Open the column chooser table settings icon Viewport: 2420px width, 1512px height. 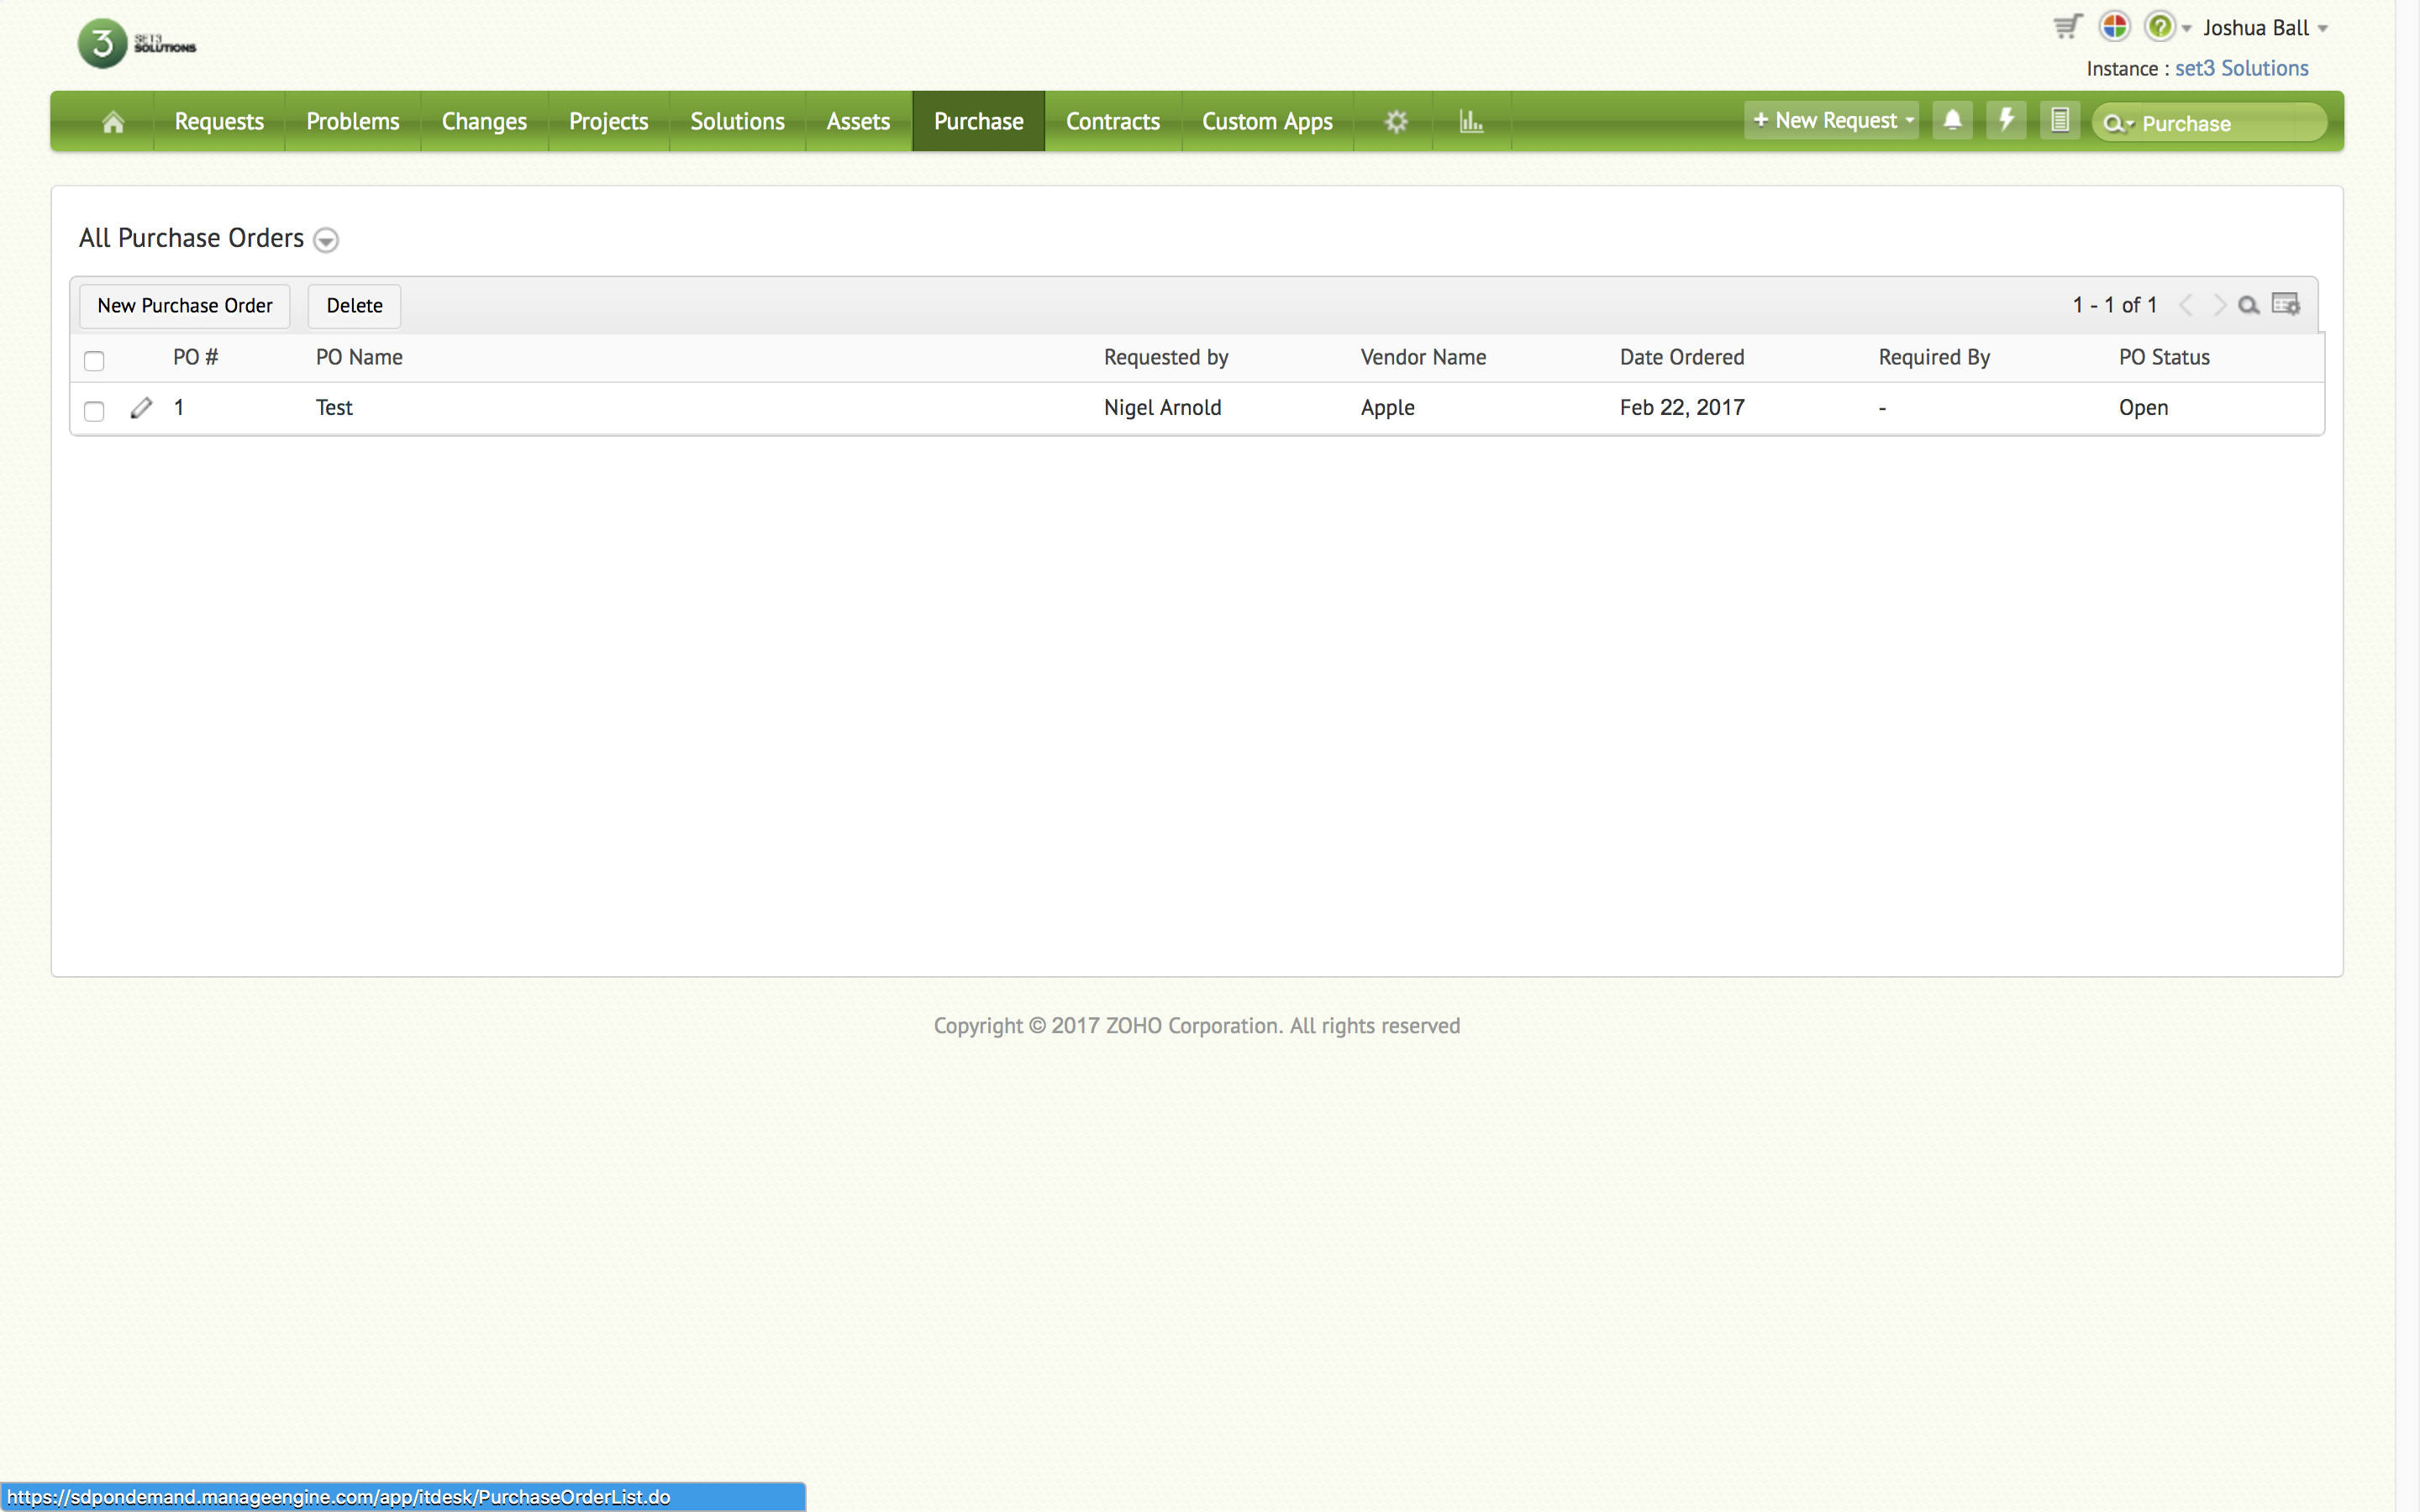tap(2286, 305)
